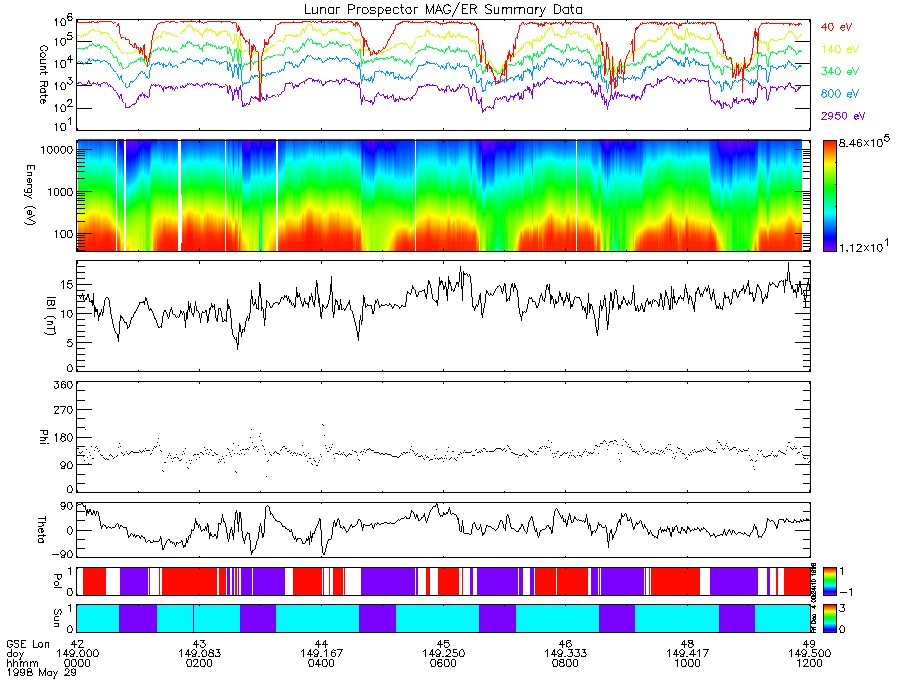Click the "Pol" axis label
This screenshot has width=900, height=700.
[57, 581]
